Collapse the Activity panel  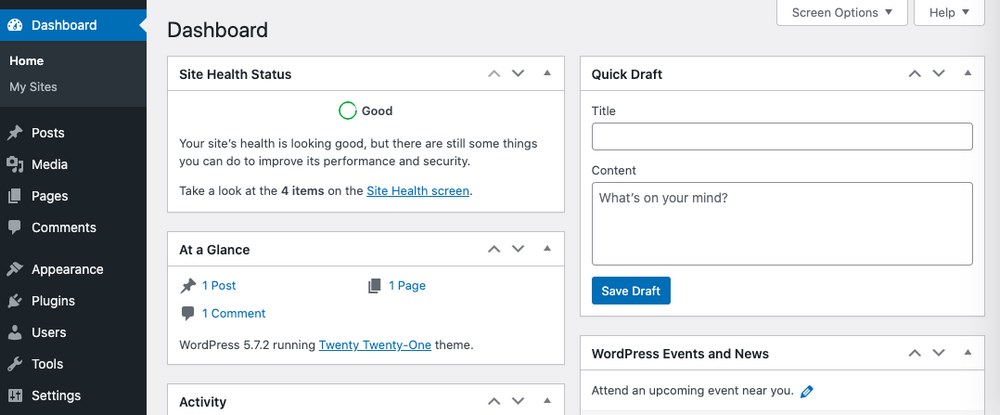[547, 401]
